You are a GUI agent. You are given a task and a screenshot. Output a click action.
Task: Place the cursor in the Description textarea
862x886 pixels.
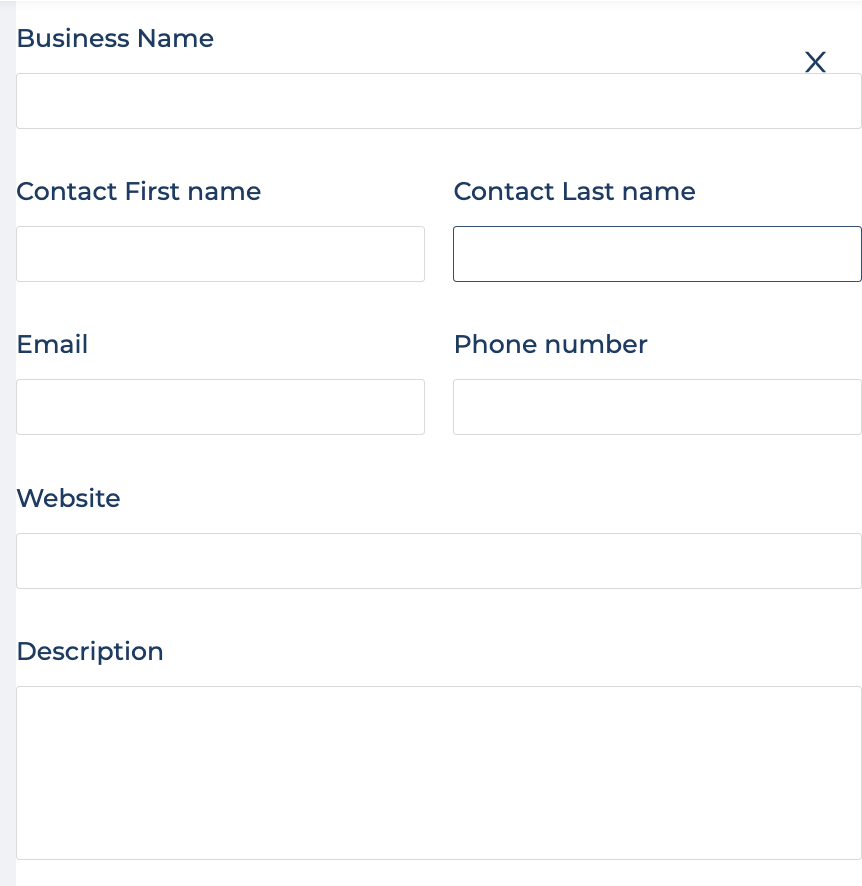coord(439,773)
